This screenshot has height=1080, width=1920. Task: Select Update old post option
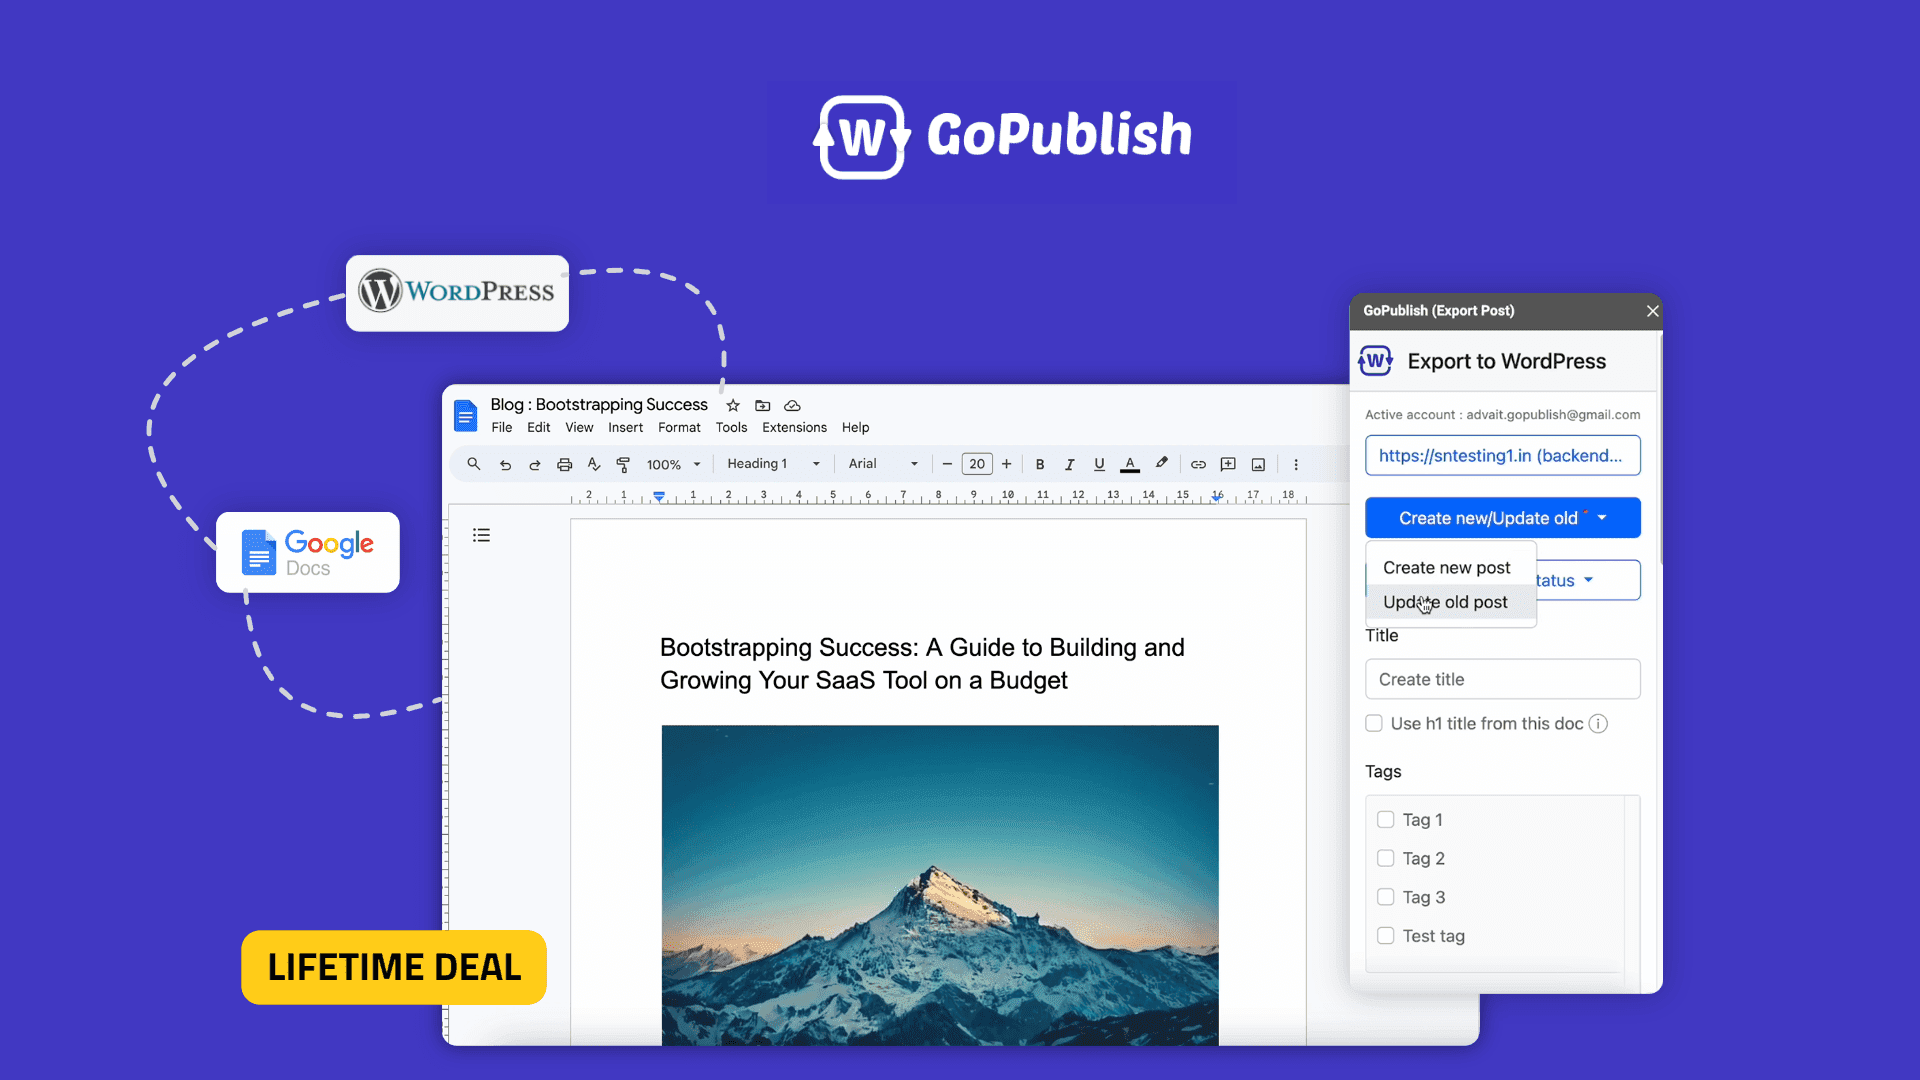coord(1445,602)
